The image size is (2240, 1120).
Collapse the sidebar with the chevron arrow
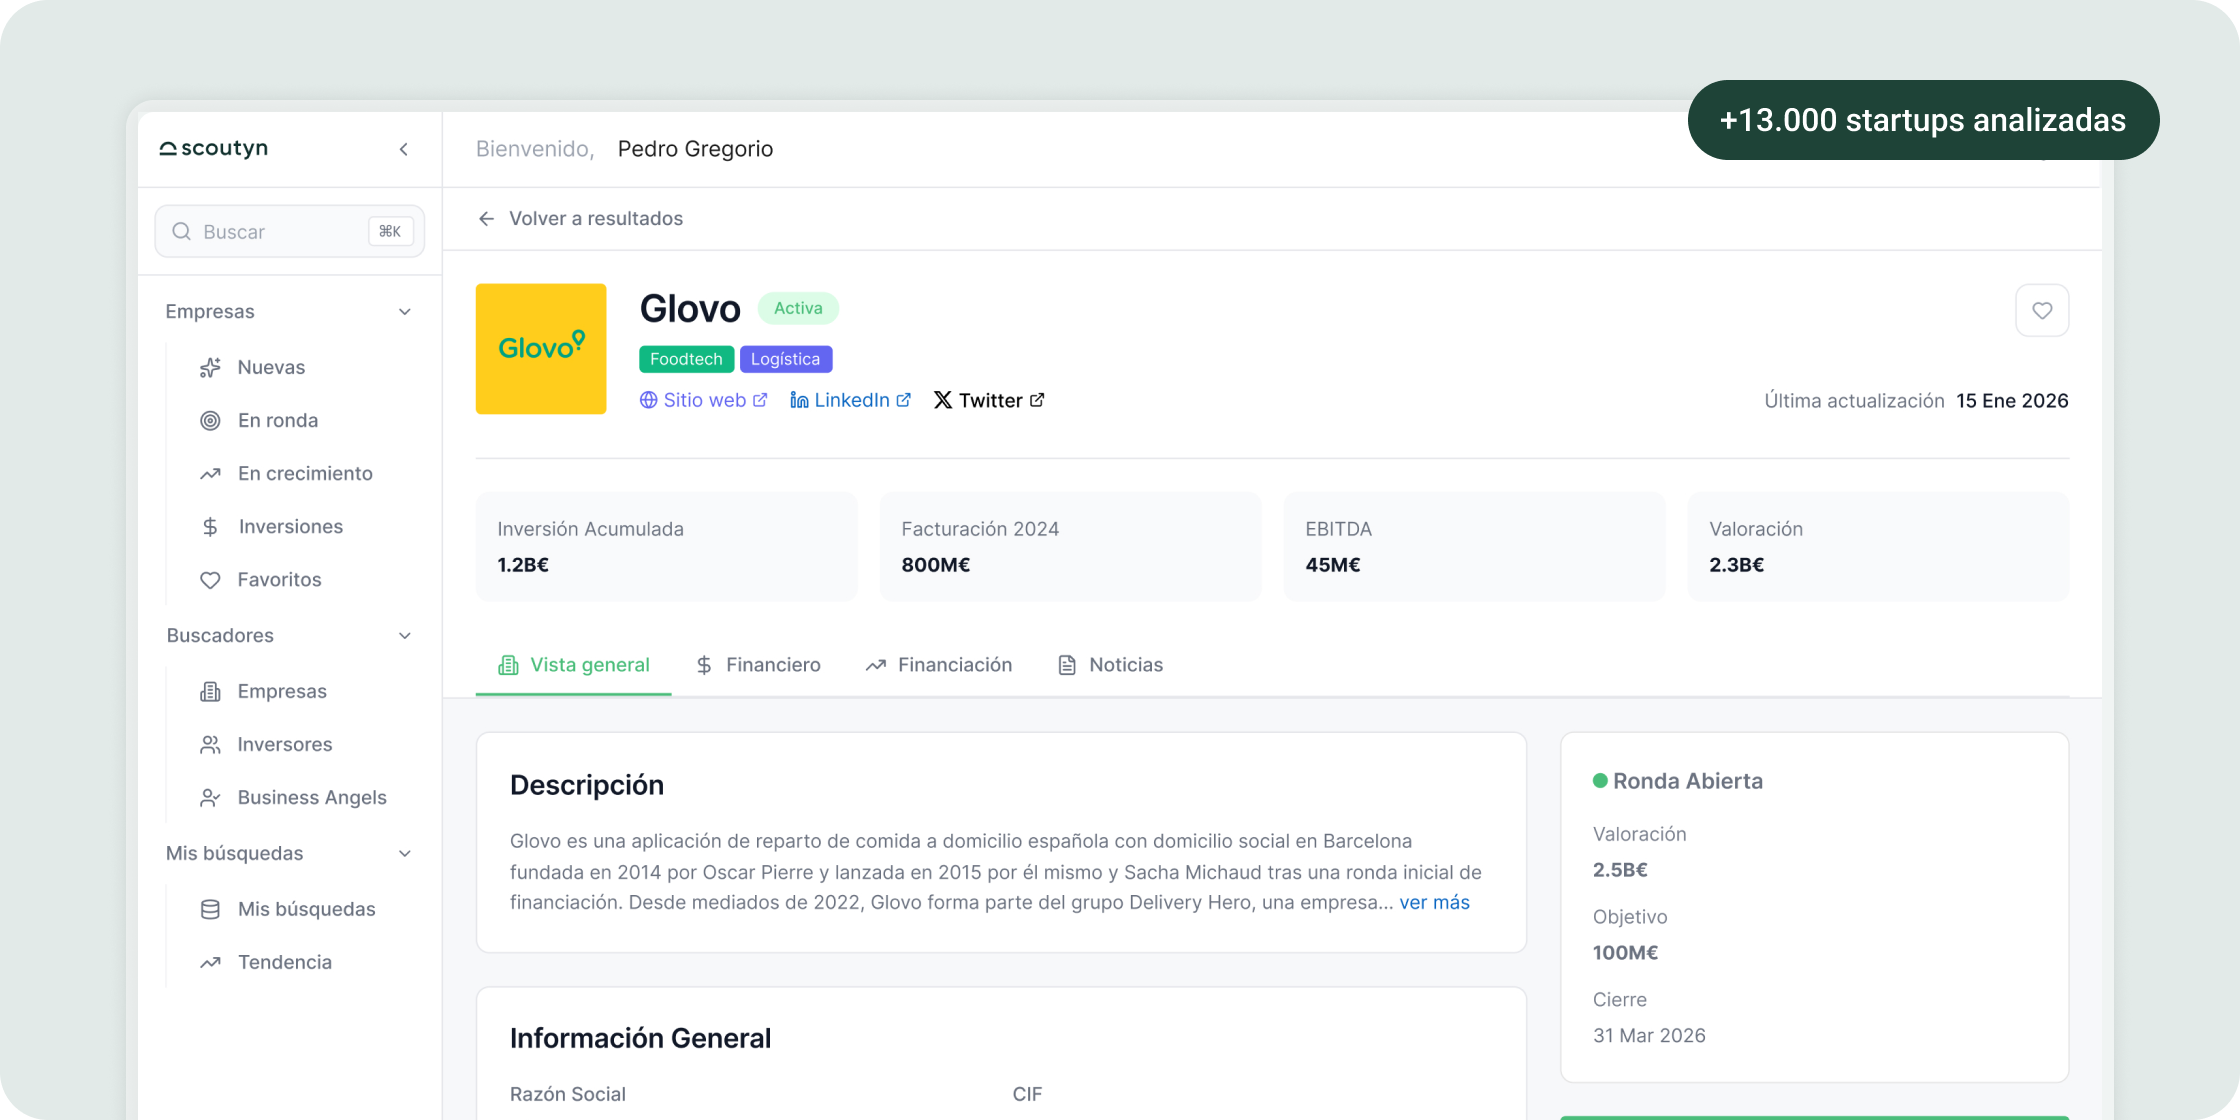404,149
